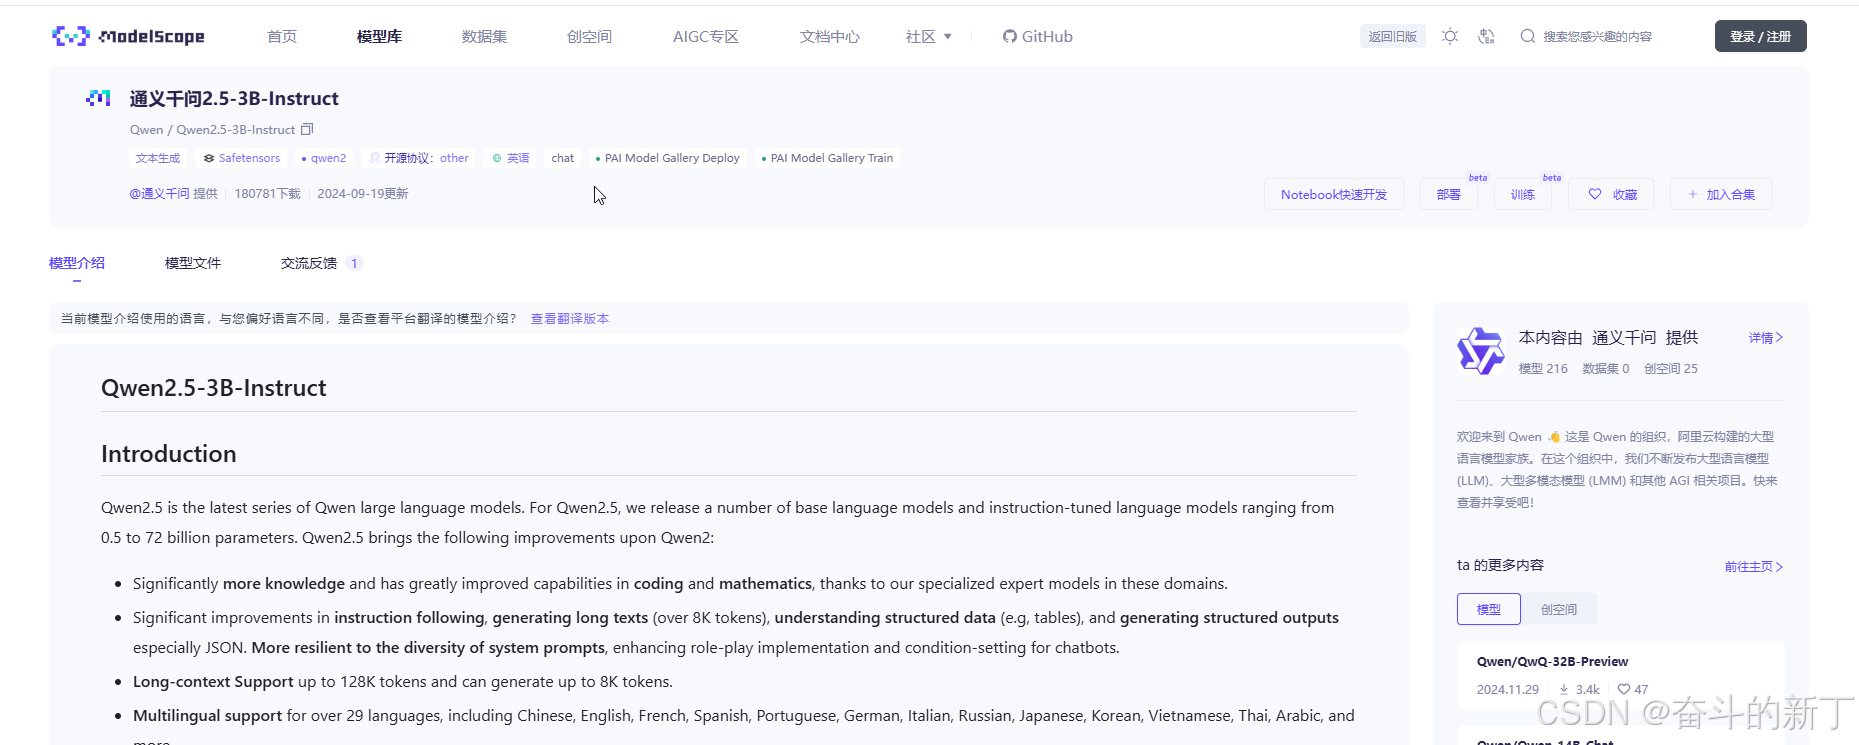Click the 180781下载 download count text

coord(268,194)
